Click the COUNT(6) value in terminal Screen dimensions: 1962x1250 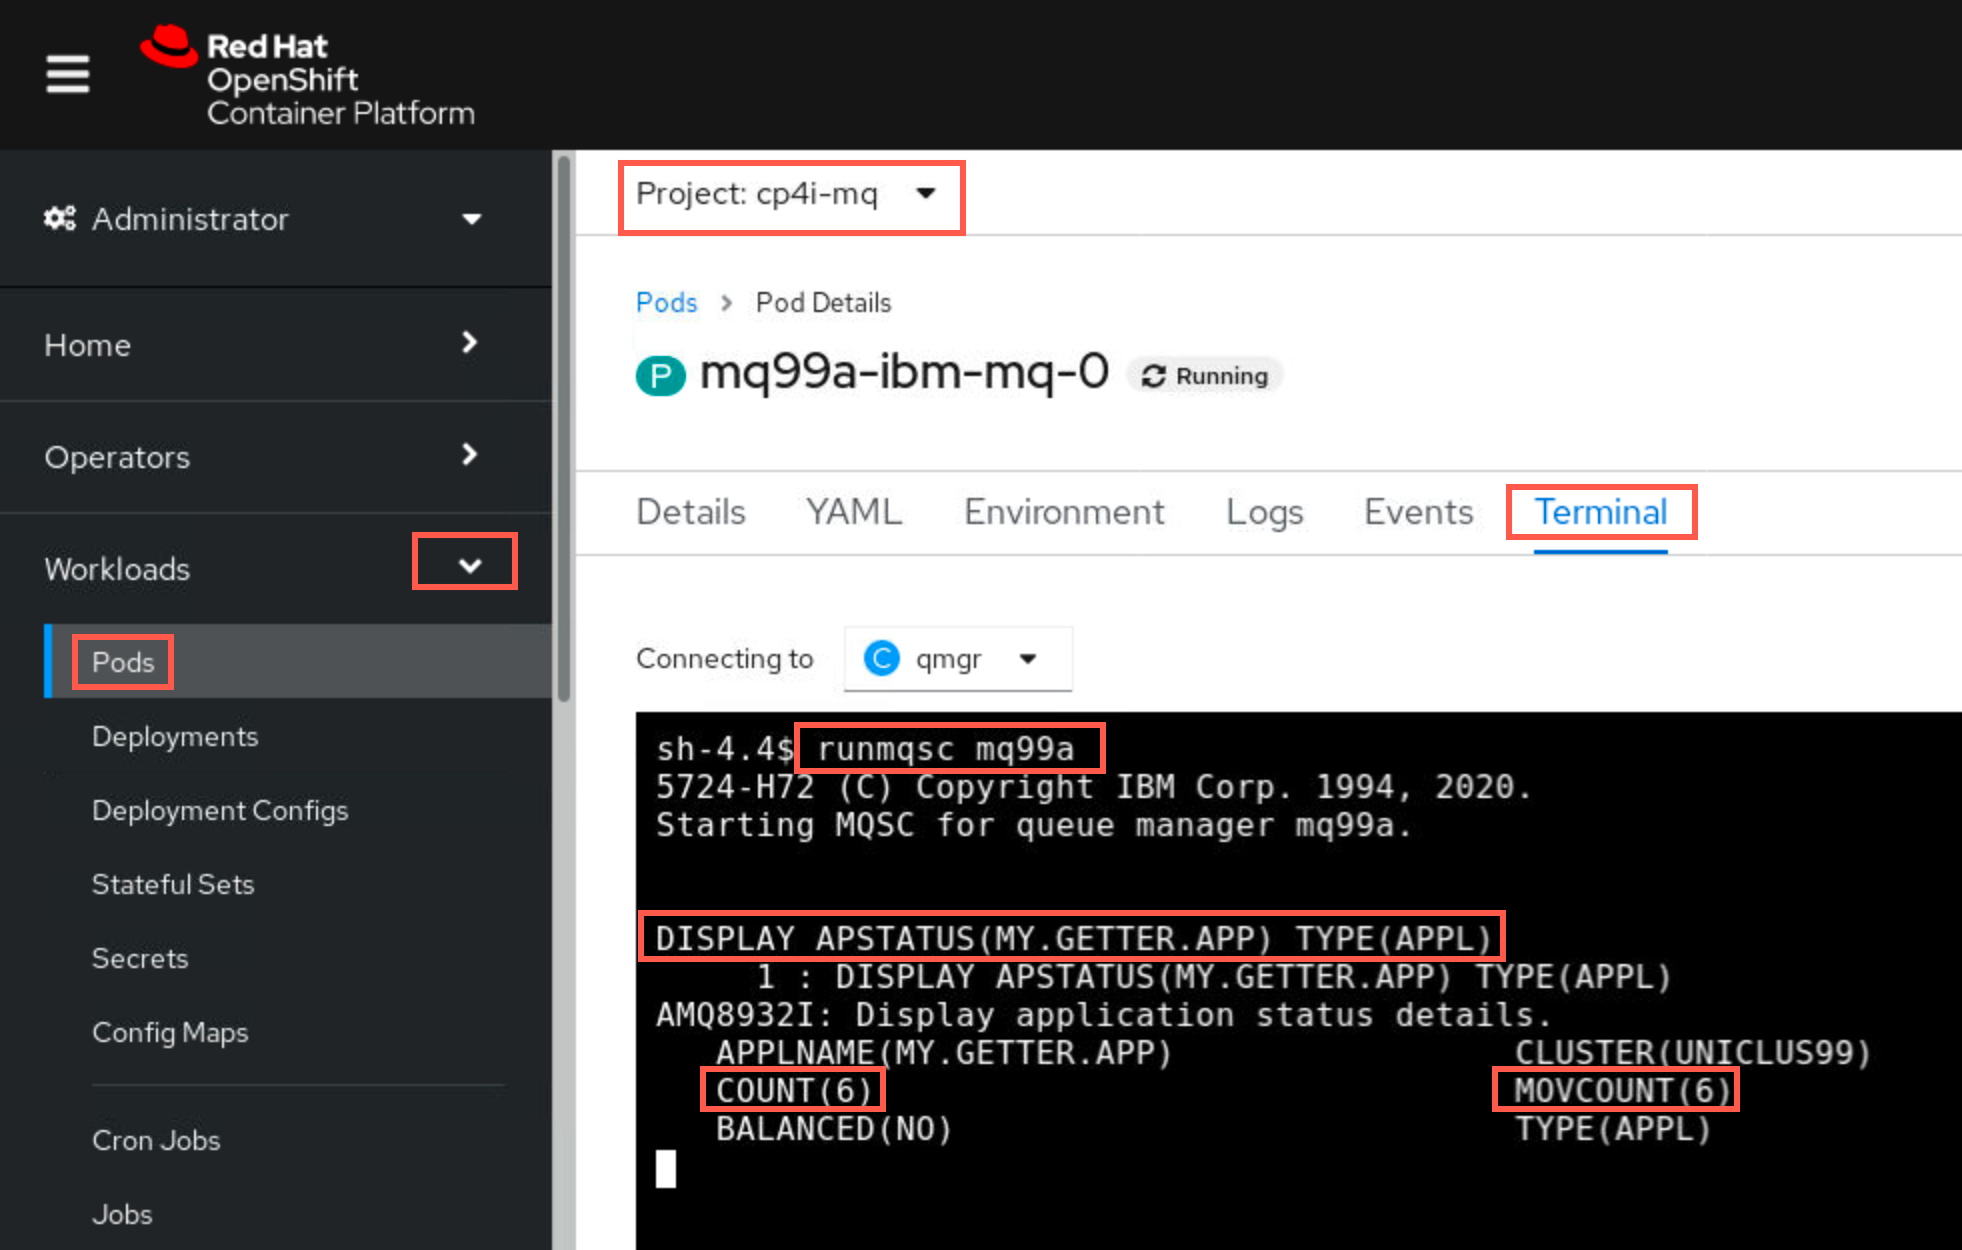pyautogui.click(x=794, y=1090)
